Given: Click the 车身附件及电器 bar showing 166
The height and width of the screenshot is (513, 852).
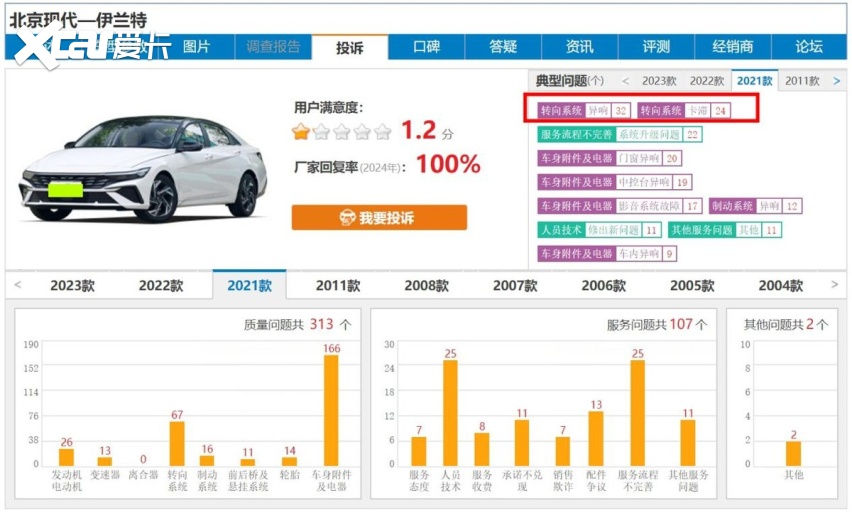Looking at the screenshot, I should [x=331, y=410].
